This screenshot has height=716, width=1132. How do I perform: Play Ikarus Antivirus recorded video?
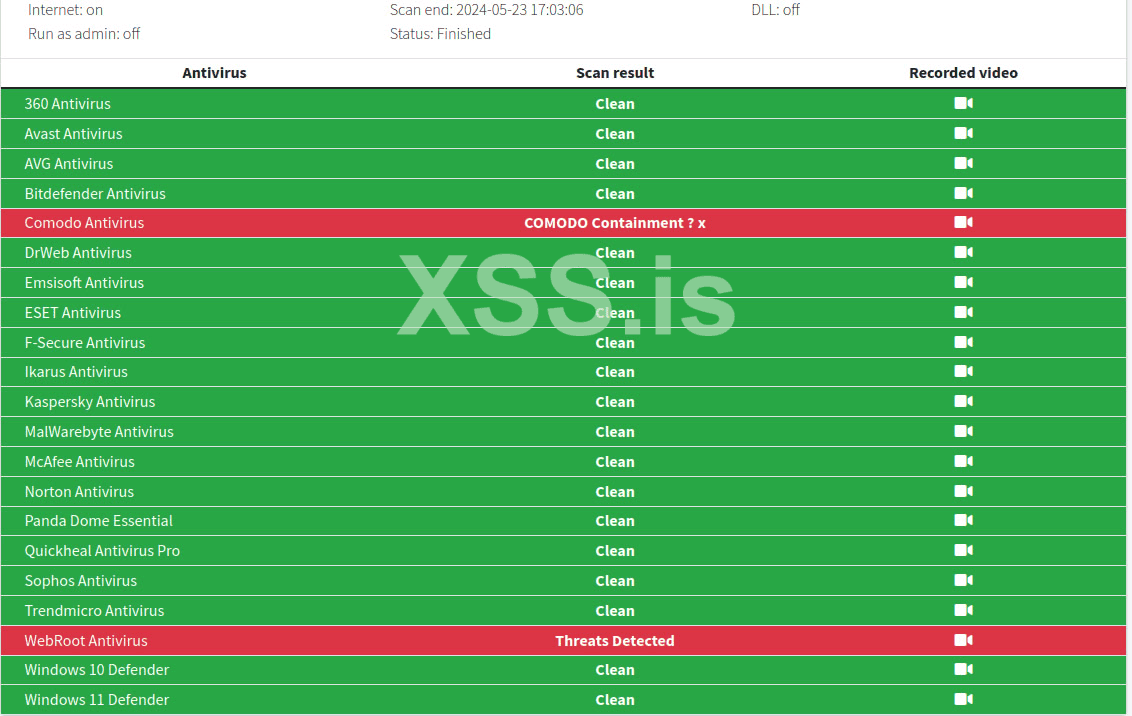tap(963, 371)
